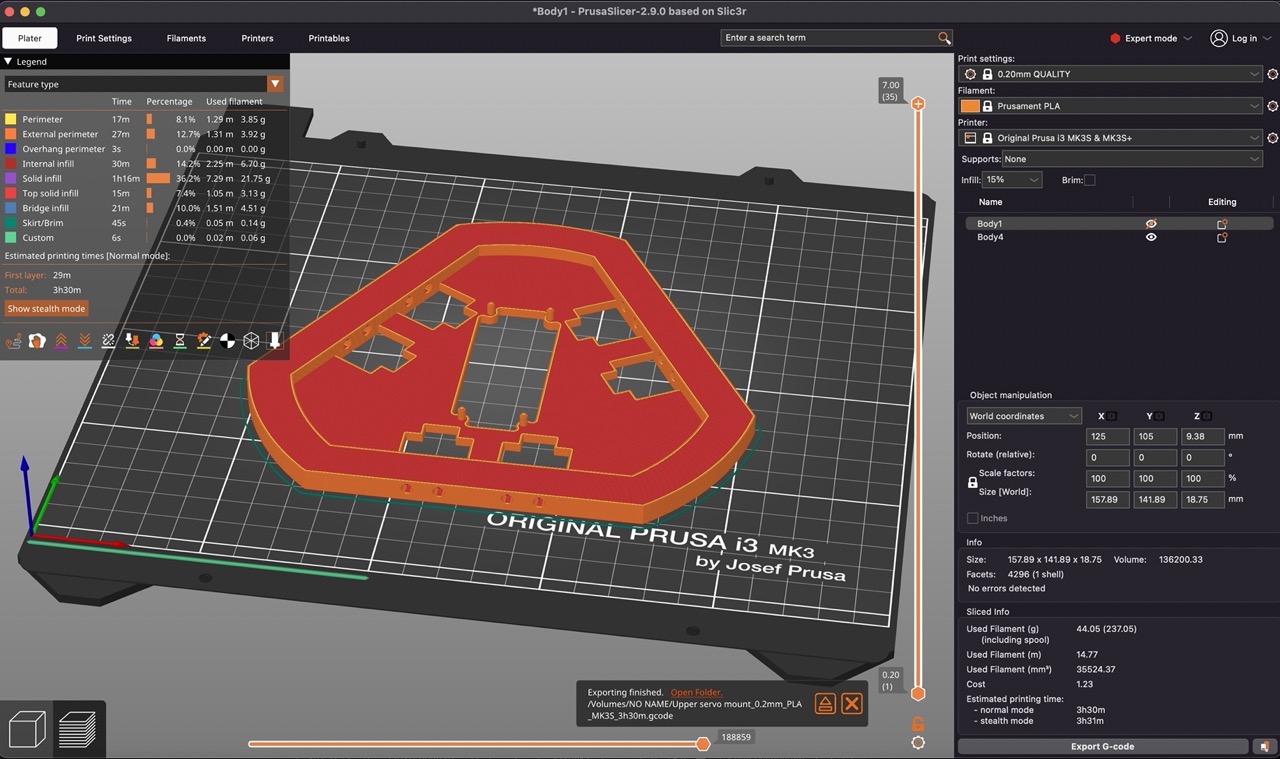Dismiss the exporting finished notification
Viewport: 1280px width, 759px height.
point(852,704)
